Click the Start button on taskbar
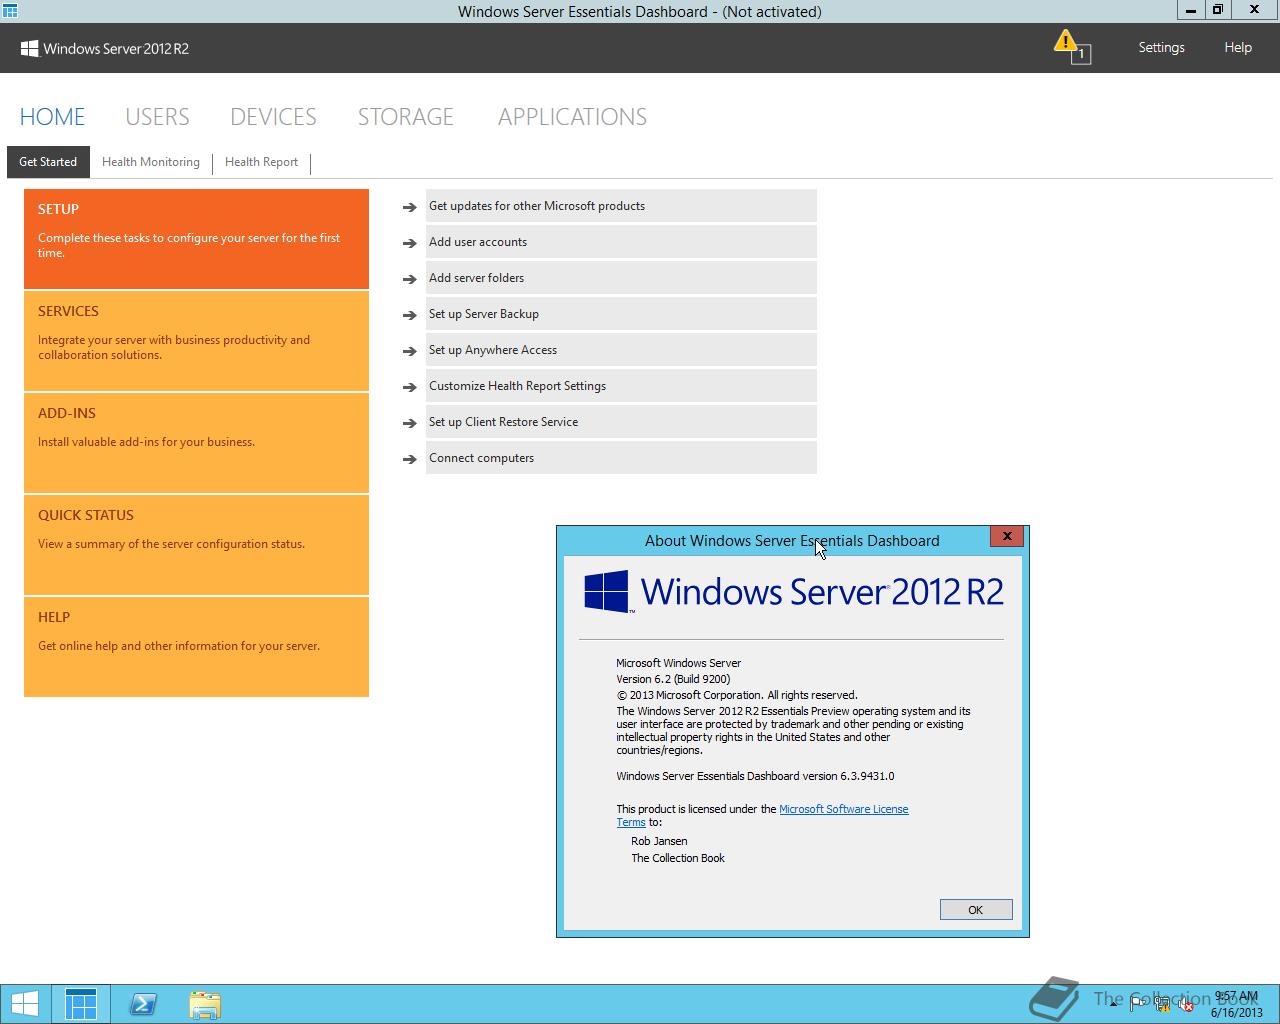 (25, 1004)
